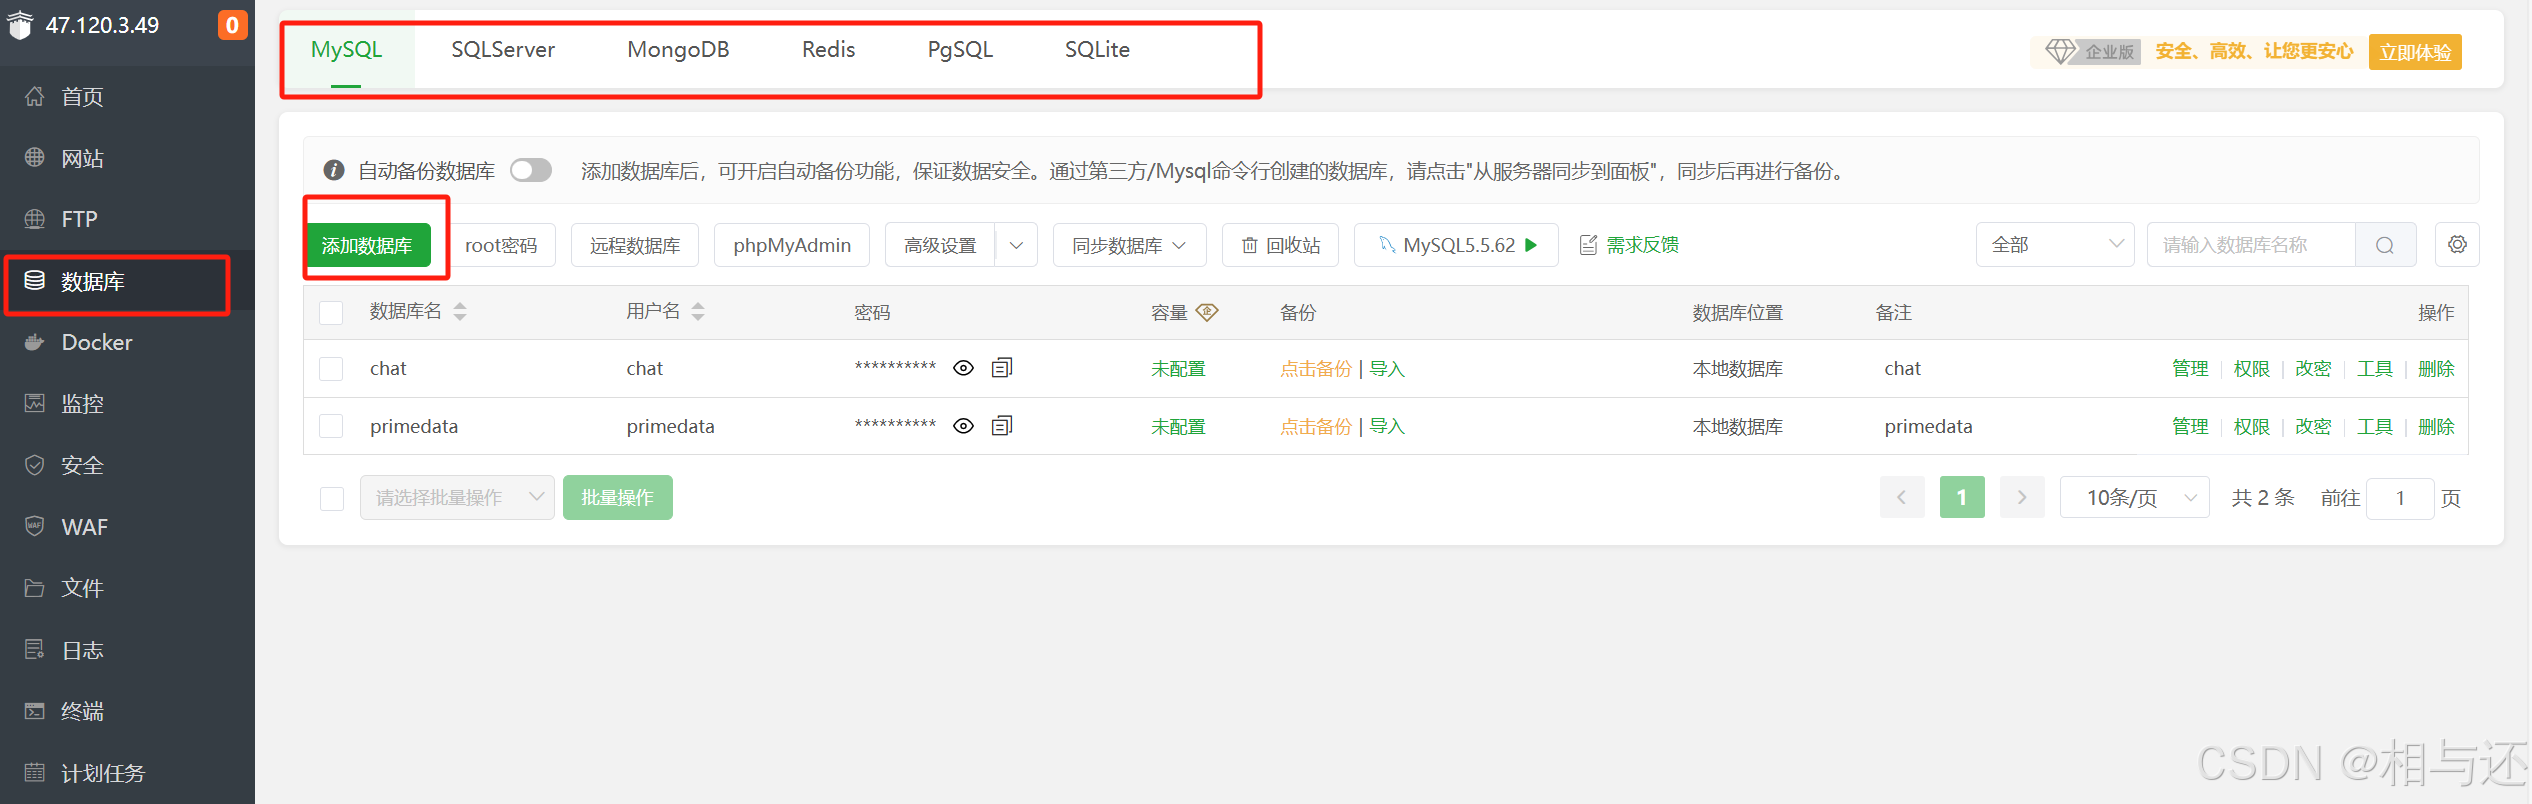Viewport: 2532px width, 804px height.
Task: Open 计划任务 scheduled tasks
Action: (x=102, y=773)
